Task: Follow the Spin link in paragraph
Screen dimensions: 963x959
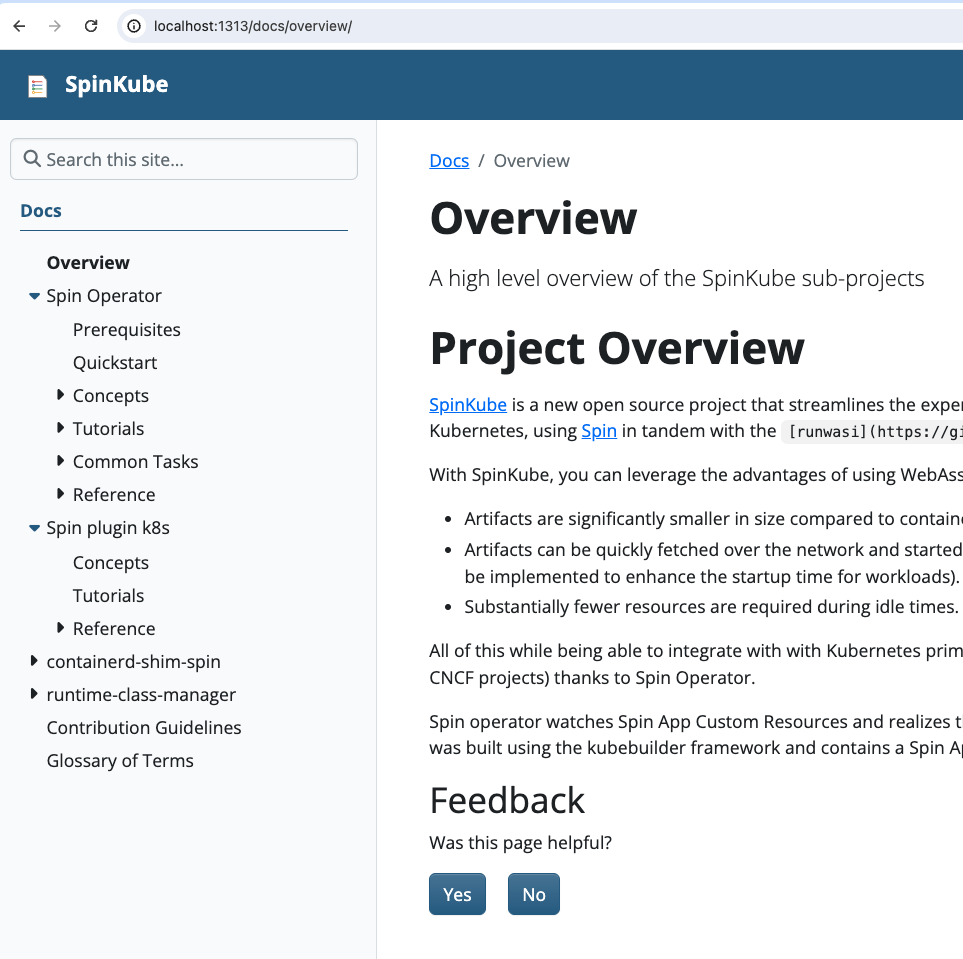Action: [x=599, y=431]
